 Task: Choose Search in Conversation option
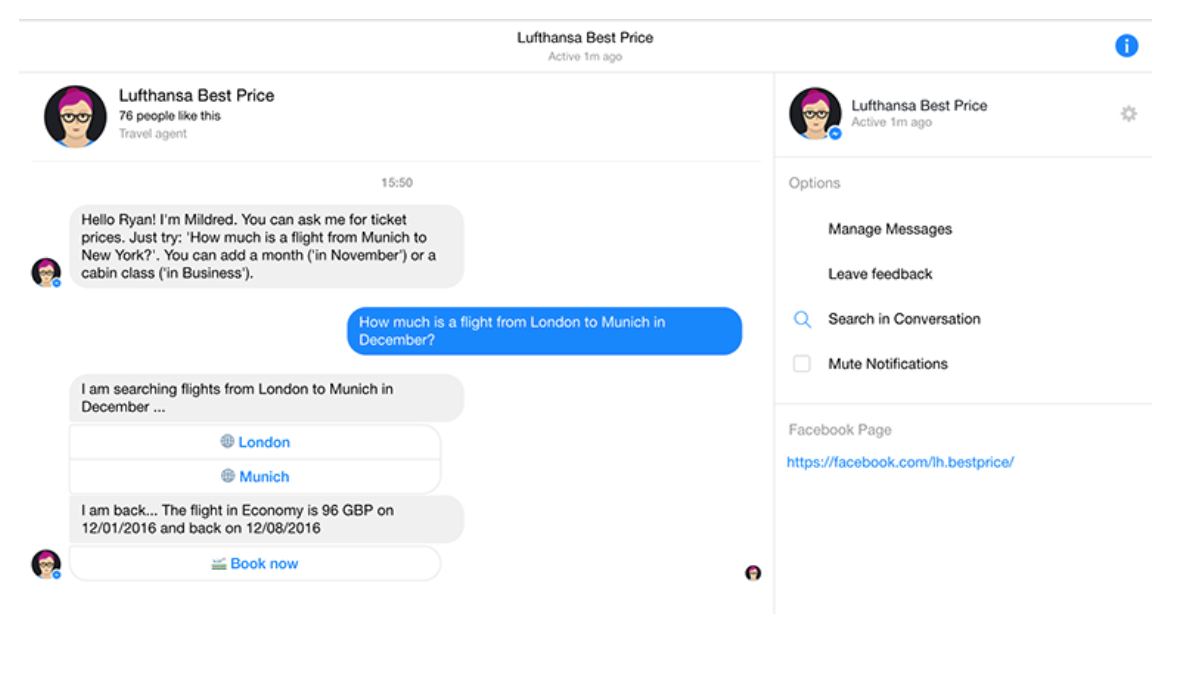(x=904, y=319)
